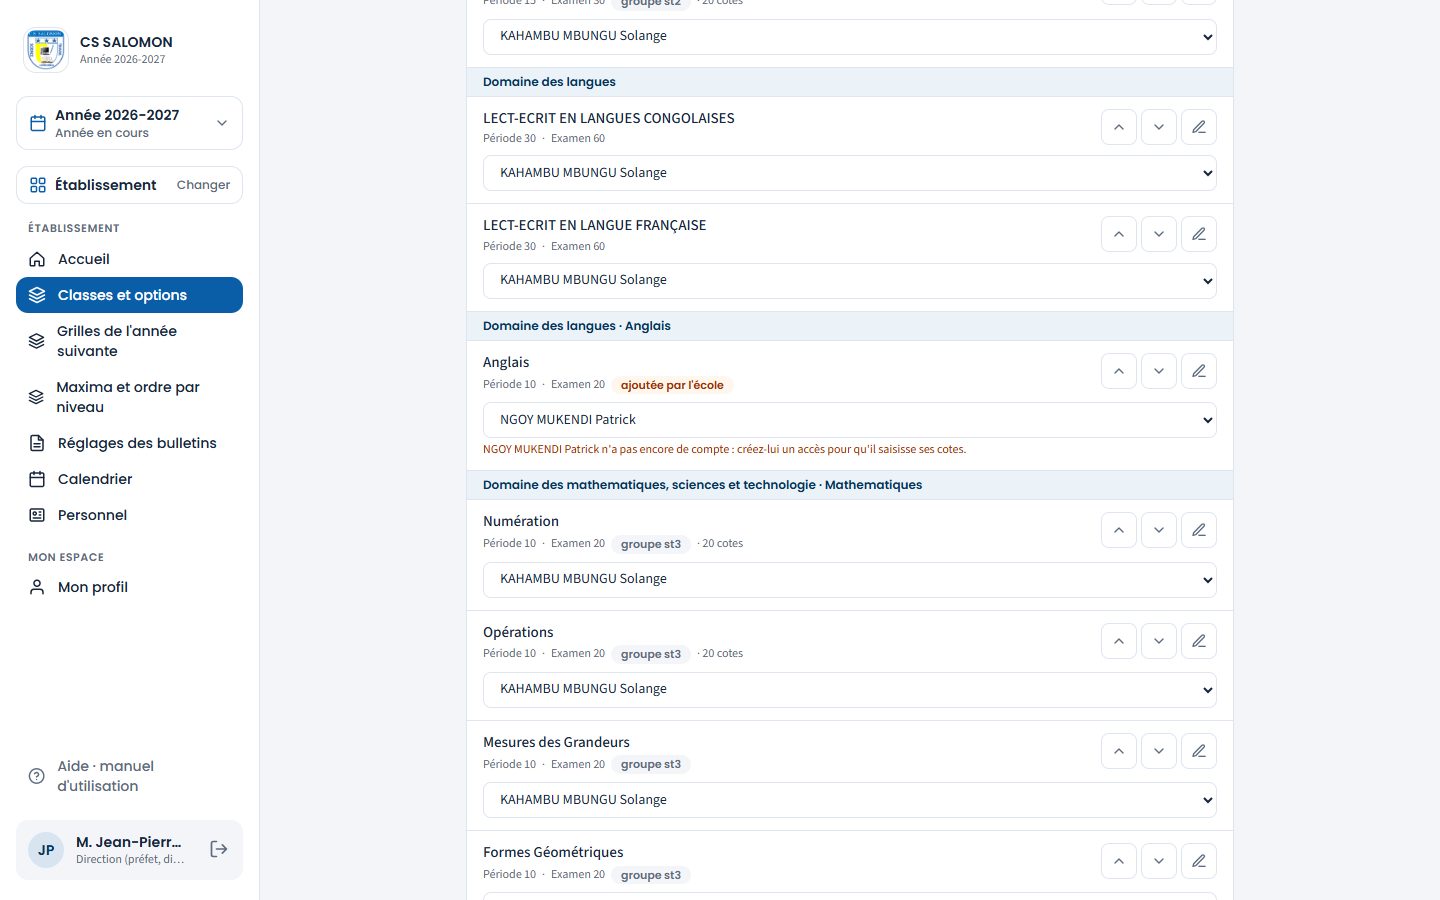Edit Formes Géométriques with pencil icon
The width and height of the screenshot is (1440, 900).
(x=1198, y=861)
